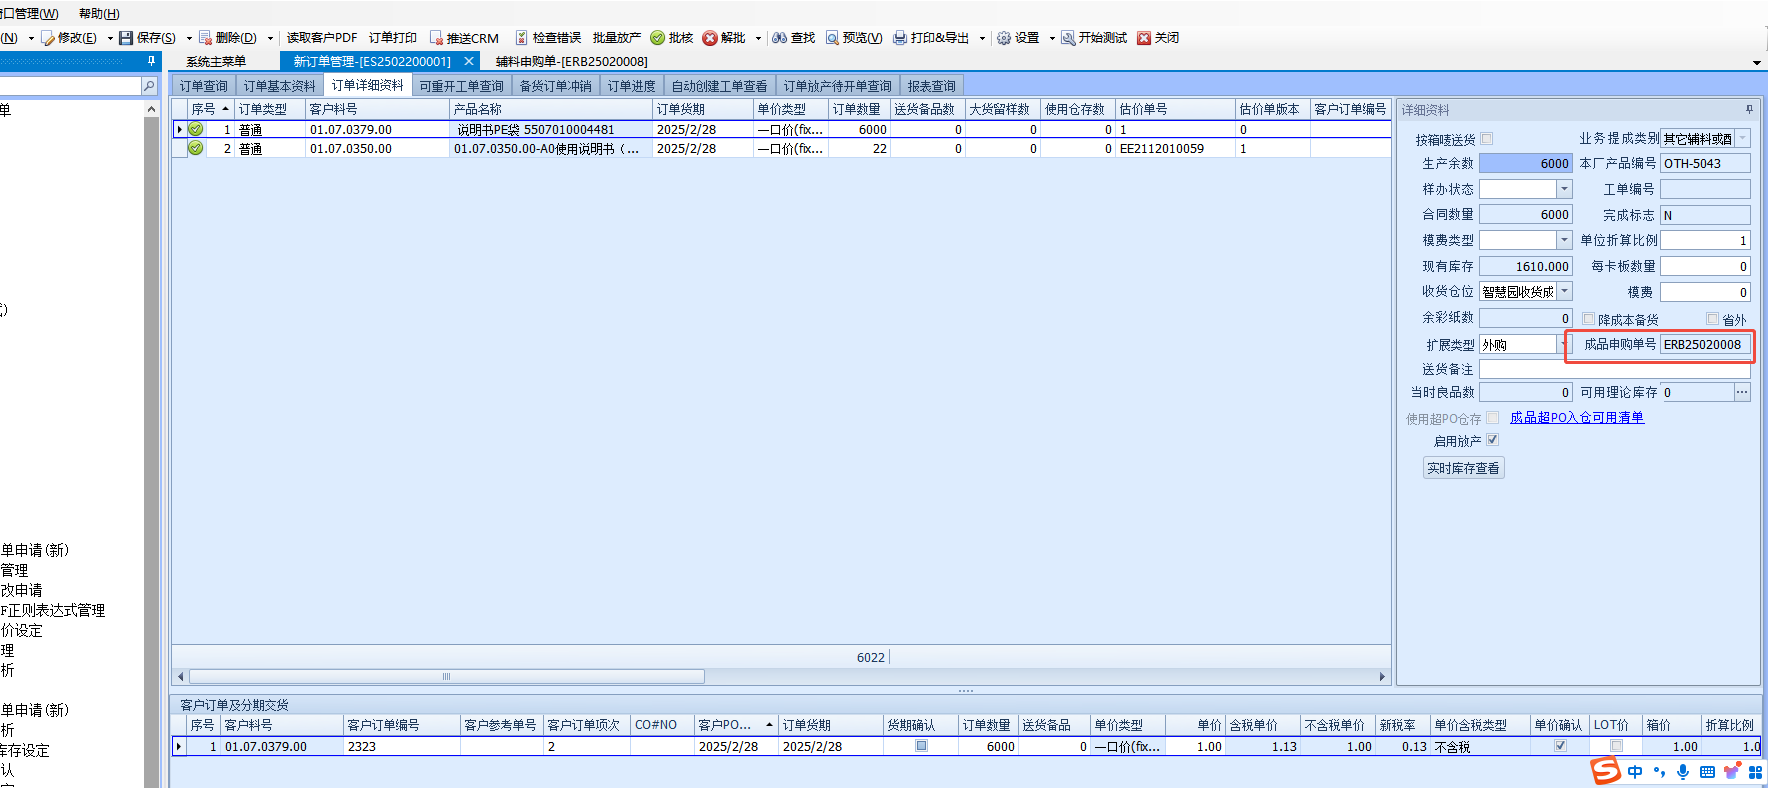Click the Sogou input method S logo

(1605, 770)
